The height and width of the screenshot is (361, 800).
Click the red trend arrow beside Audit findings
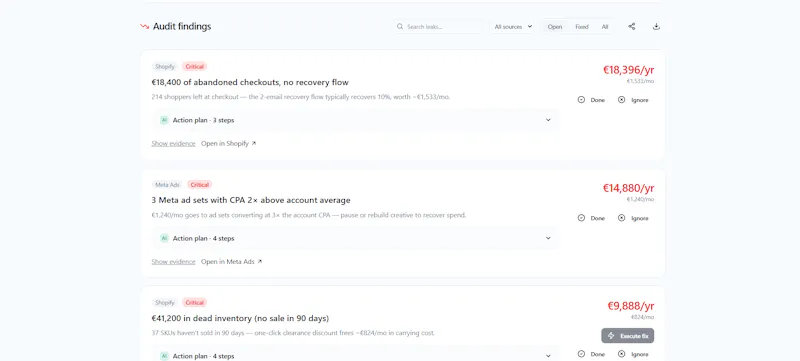144,27
